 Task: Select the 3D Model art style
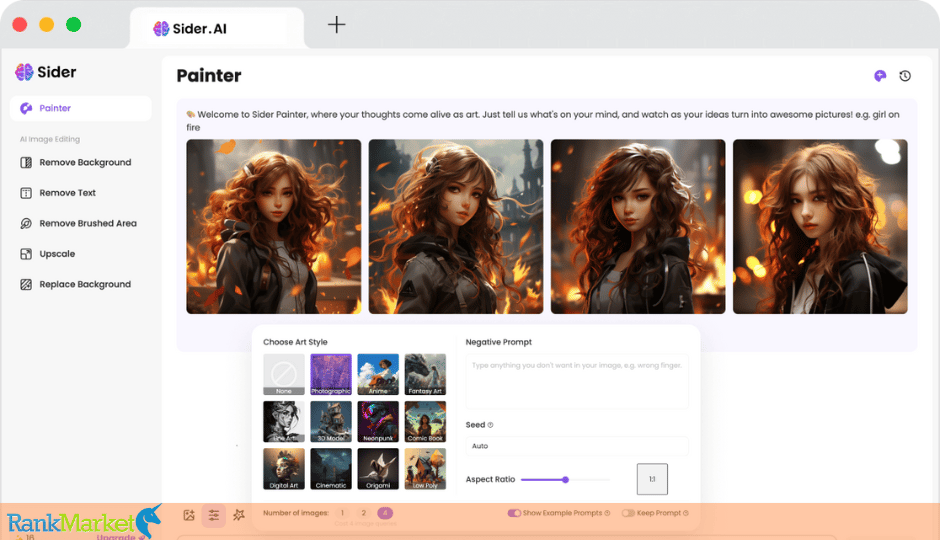(331, 422)
